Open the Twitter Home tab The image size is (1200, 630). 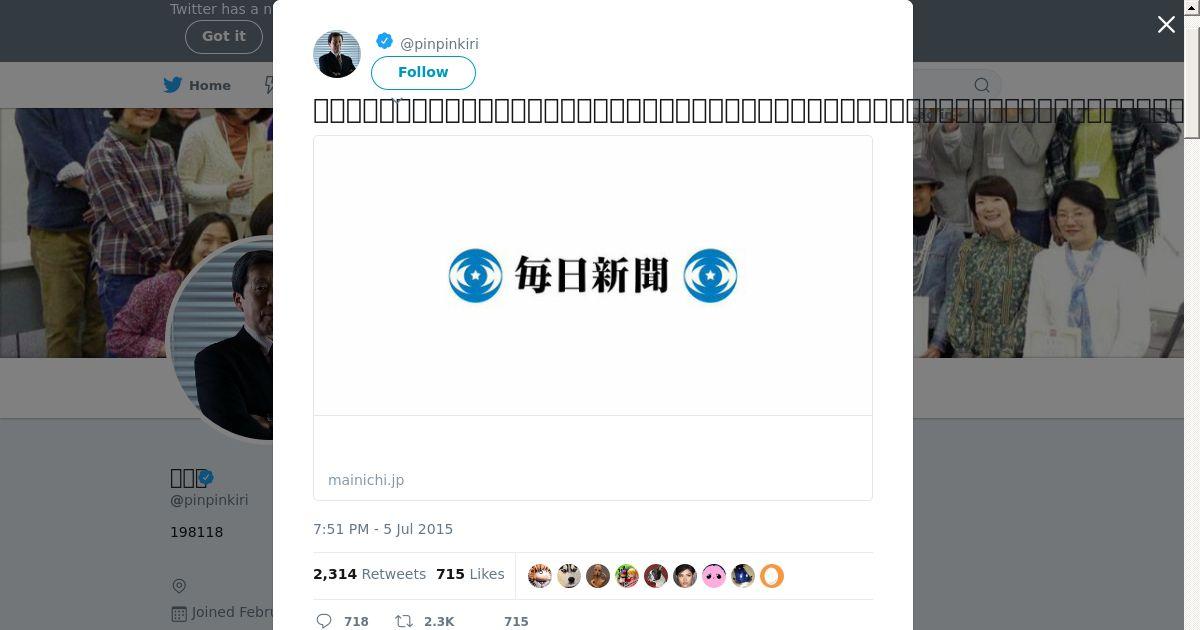point(198,85)
